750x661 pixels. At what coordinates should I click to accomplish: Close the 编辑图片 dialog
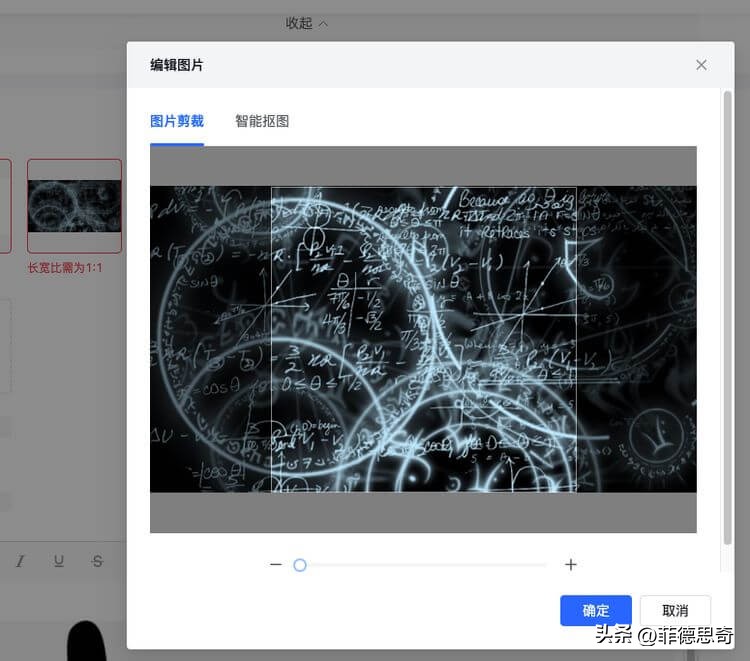tap(701, 65)
